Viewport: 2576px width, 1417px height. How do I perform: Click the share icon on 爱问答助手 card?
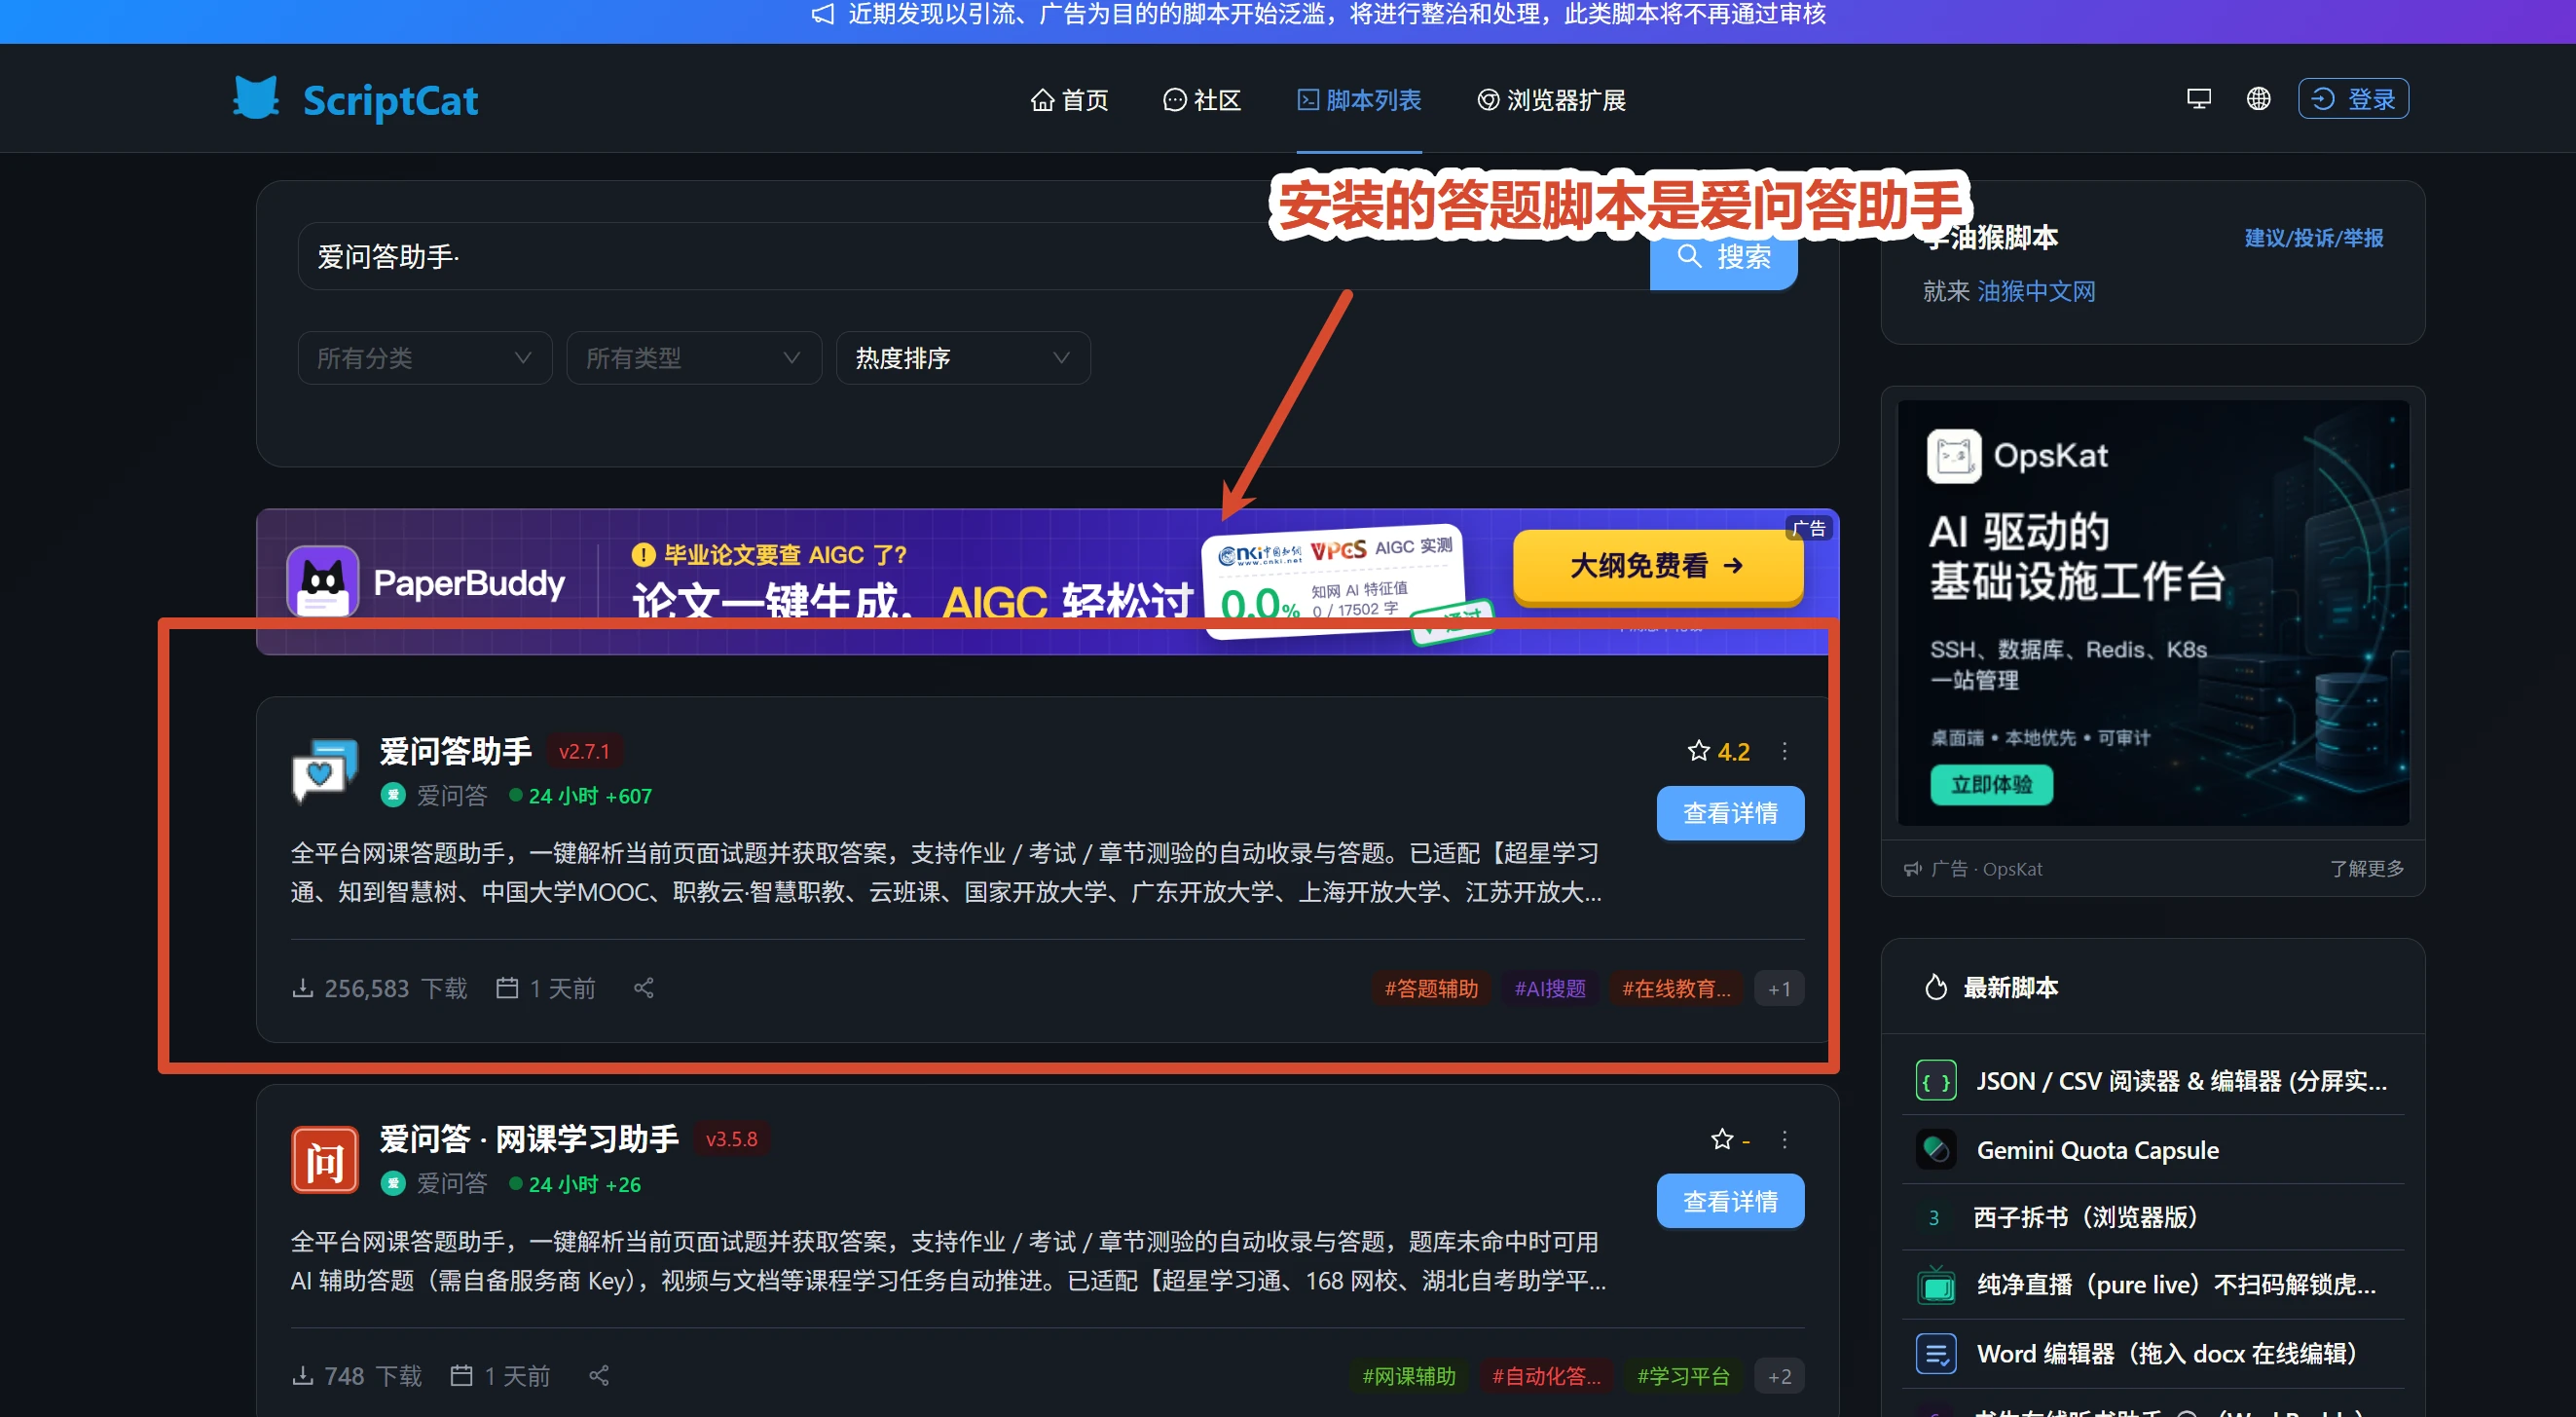point(644,988)
